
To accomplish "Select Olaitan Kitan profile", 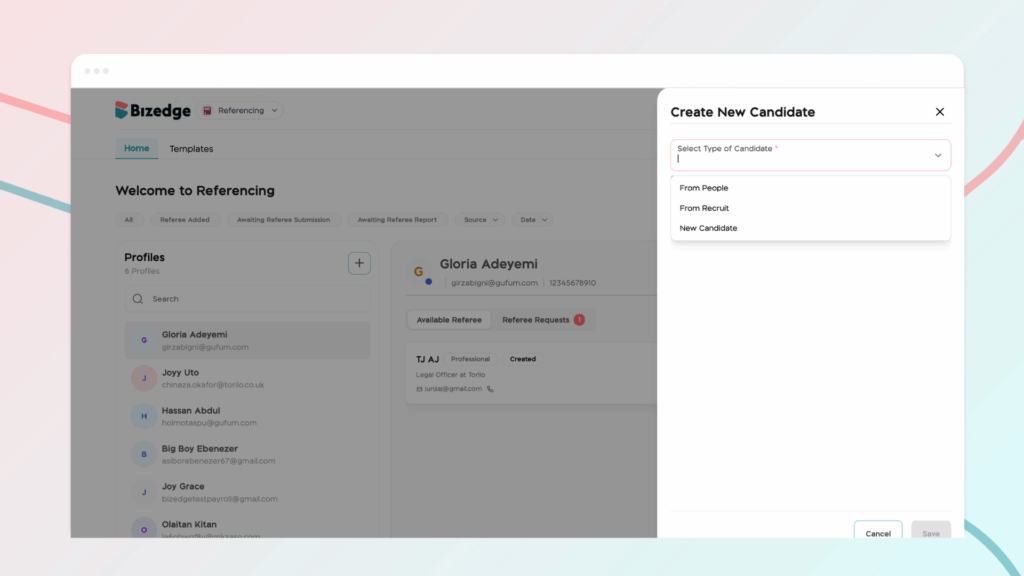I will click(x=247, y=526).
